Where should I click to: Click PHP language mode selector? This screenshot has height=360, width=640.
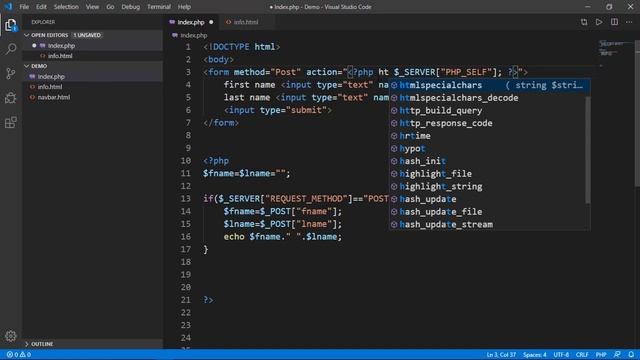[601, 355]
